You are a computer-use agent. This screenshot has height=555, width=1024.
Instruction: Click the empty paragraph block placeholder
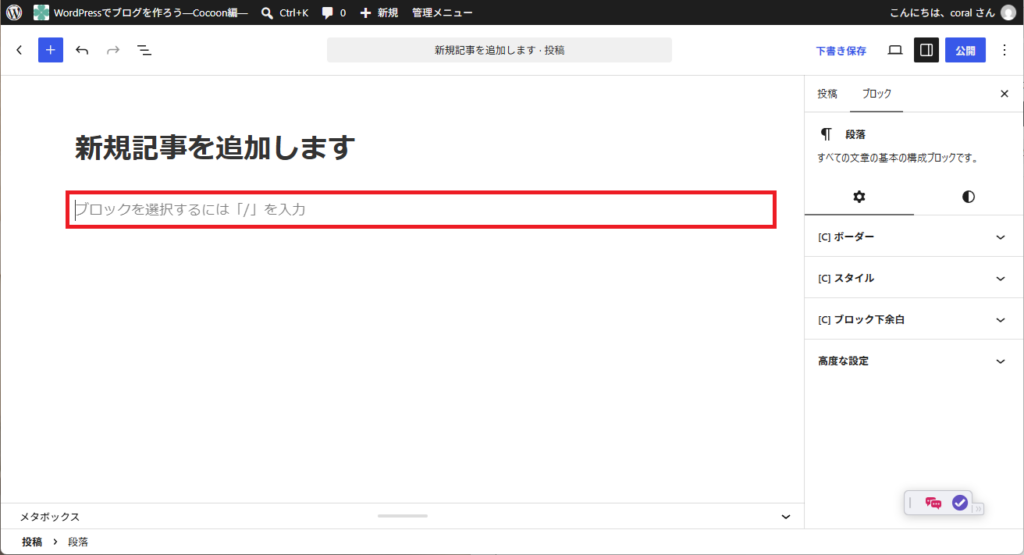click(421, 210)
